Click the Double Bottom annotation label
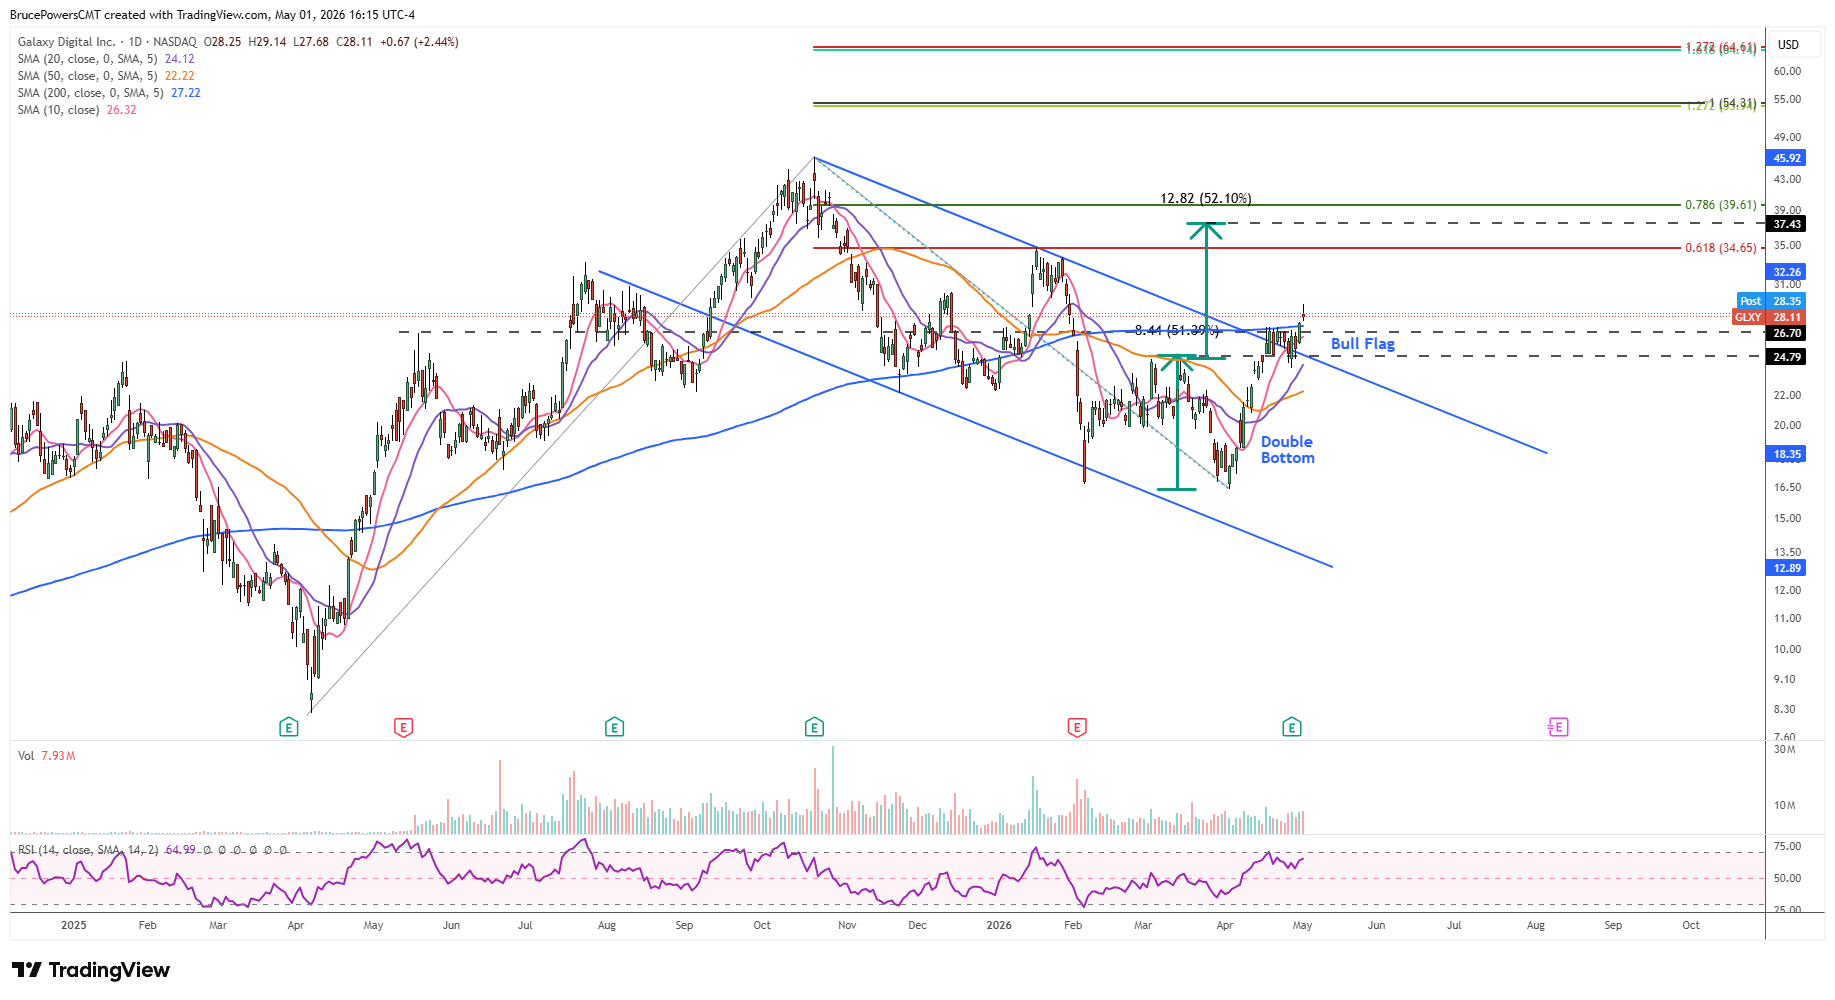This screenshot has width=1835, height=1000. [1287, 450]
